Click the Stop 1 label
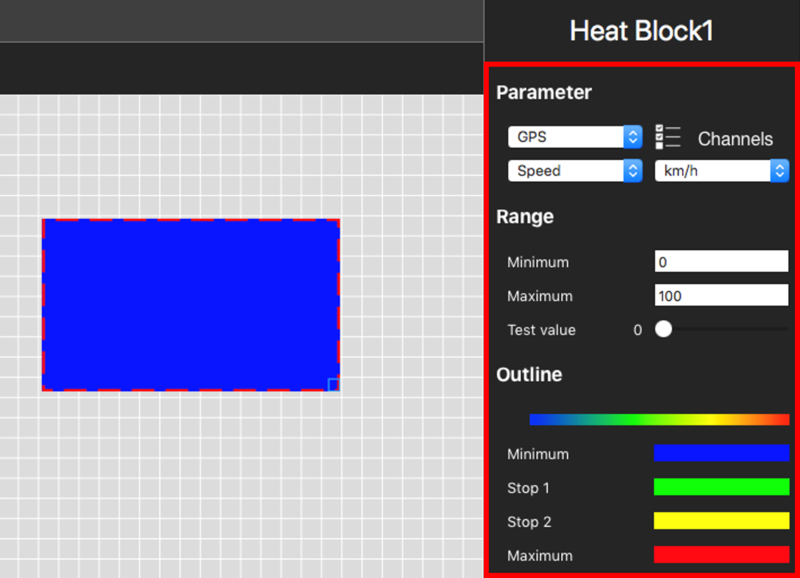The width and height of the screenshot is (800, 578). point(528,488)
